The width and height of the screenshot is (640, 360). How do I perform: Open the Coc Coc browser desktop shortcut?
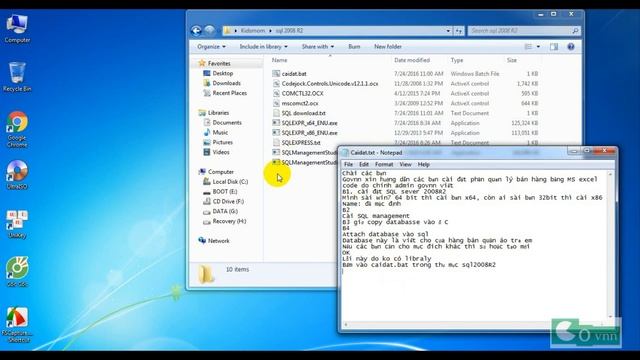[x=17, y=271]
